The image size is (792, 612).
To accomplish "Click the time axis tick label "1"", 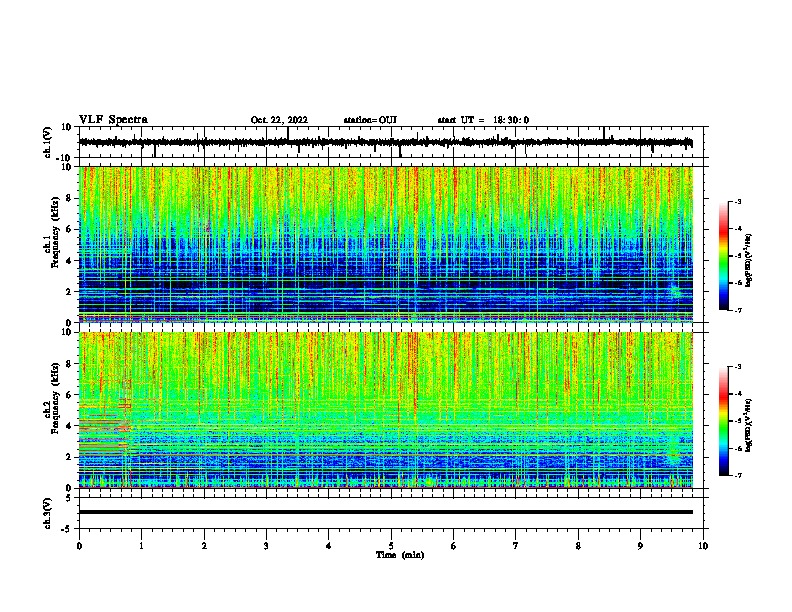I will click(142, 546).
